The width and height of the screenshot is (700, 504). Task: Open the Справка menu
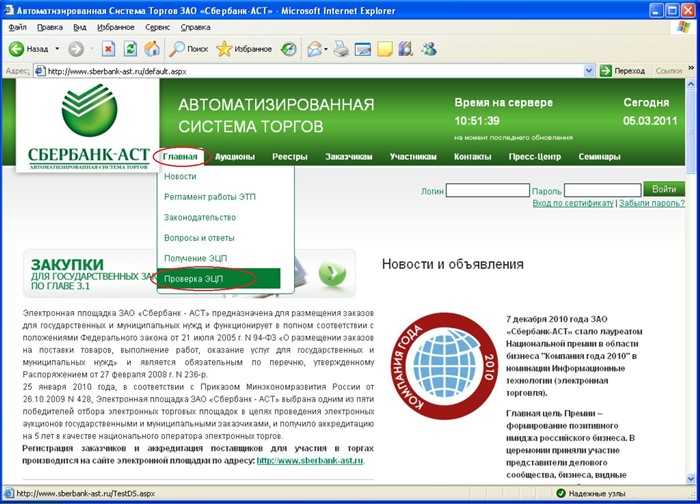[x=196, y=27]
